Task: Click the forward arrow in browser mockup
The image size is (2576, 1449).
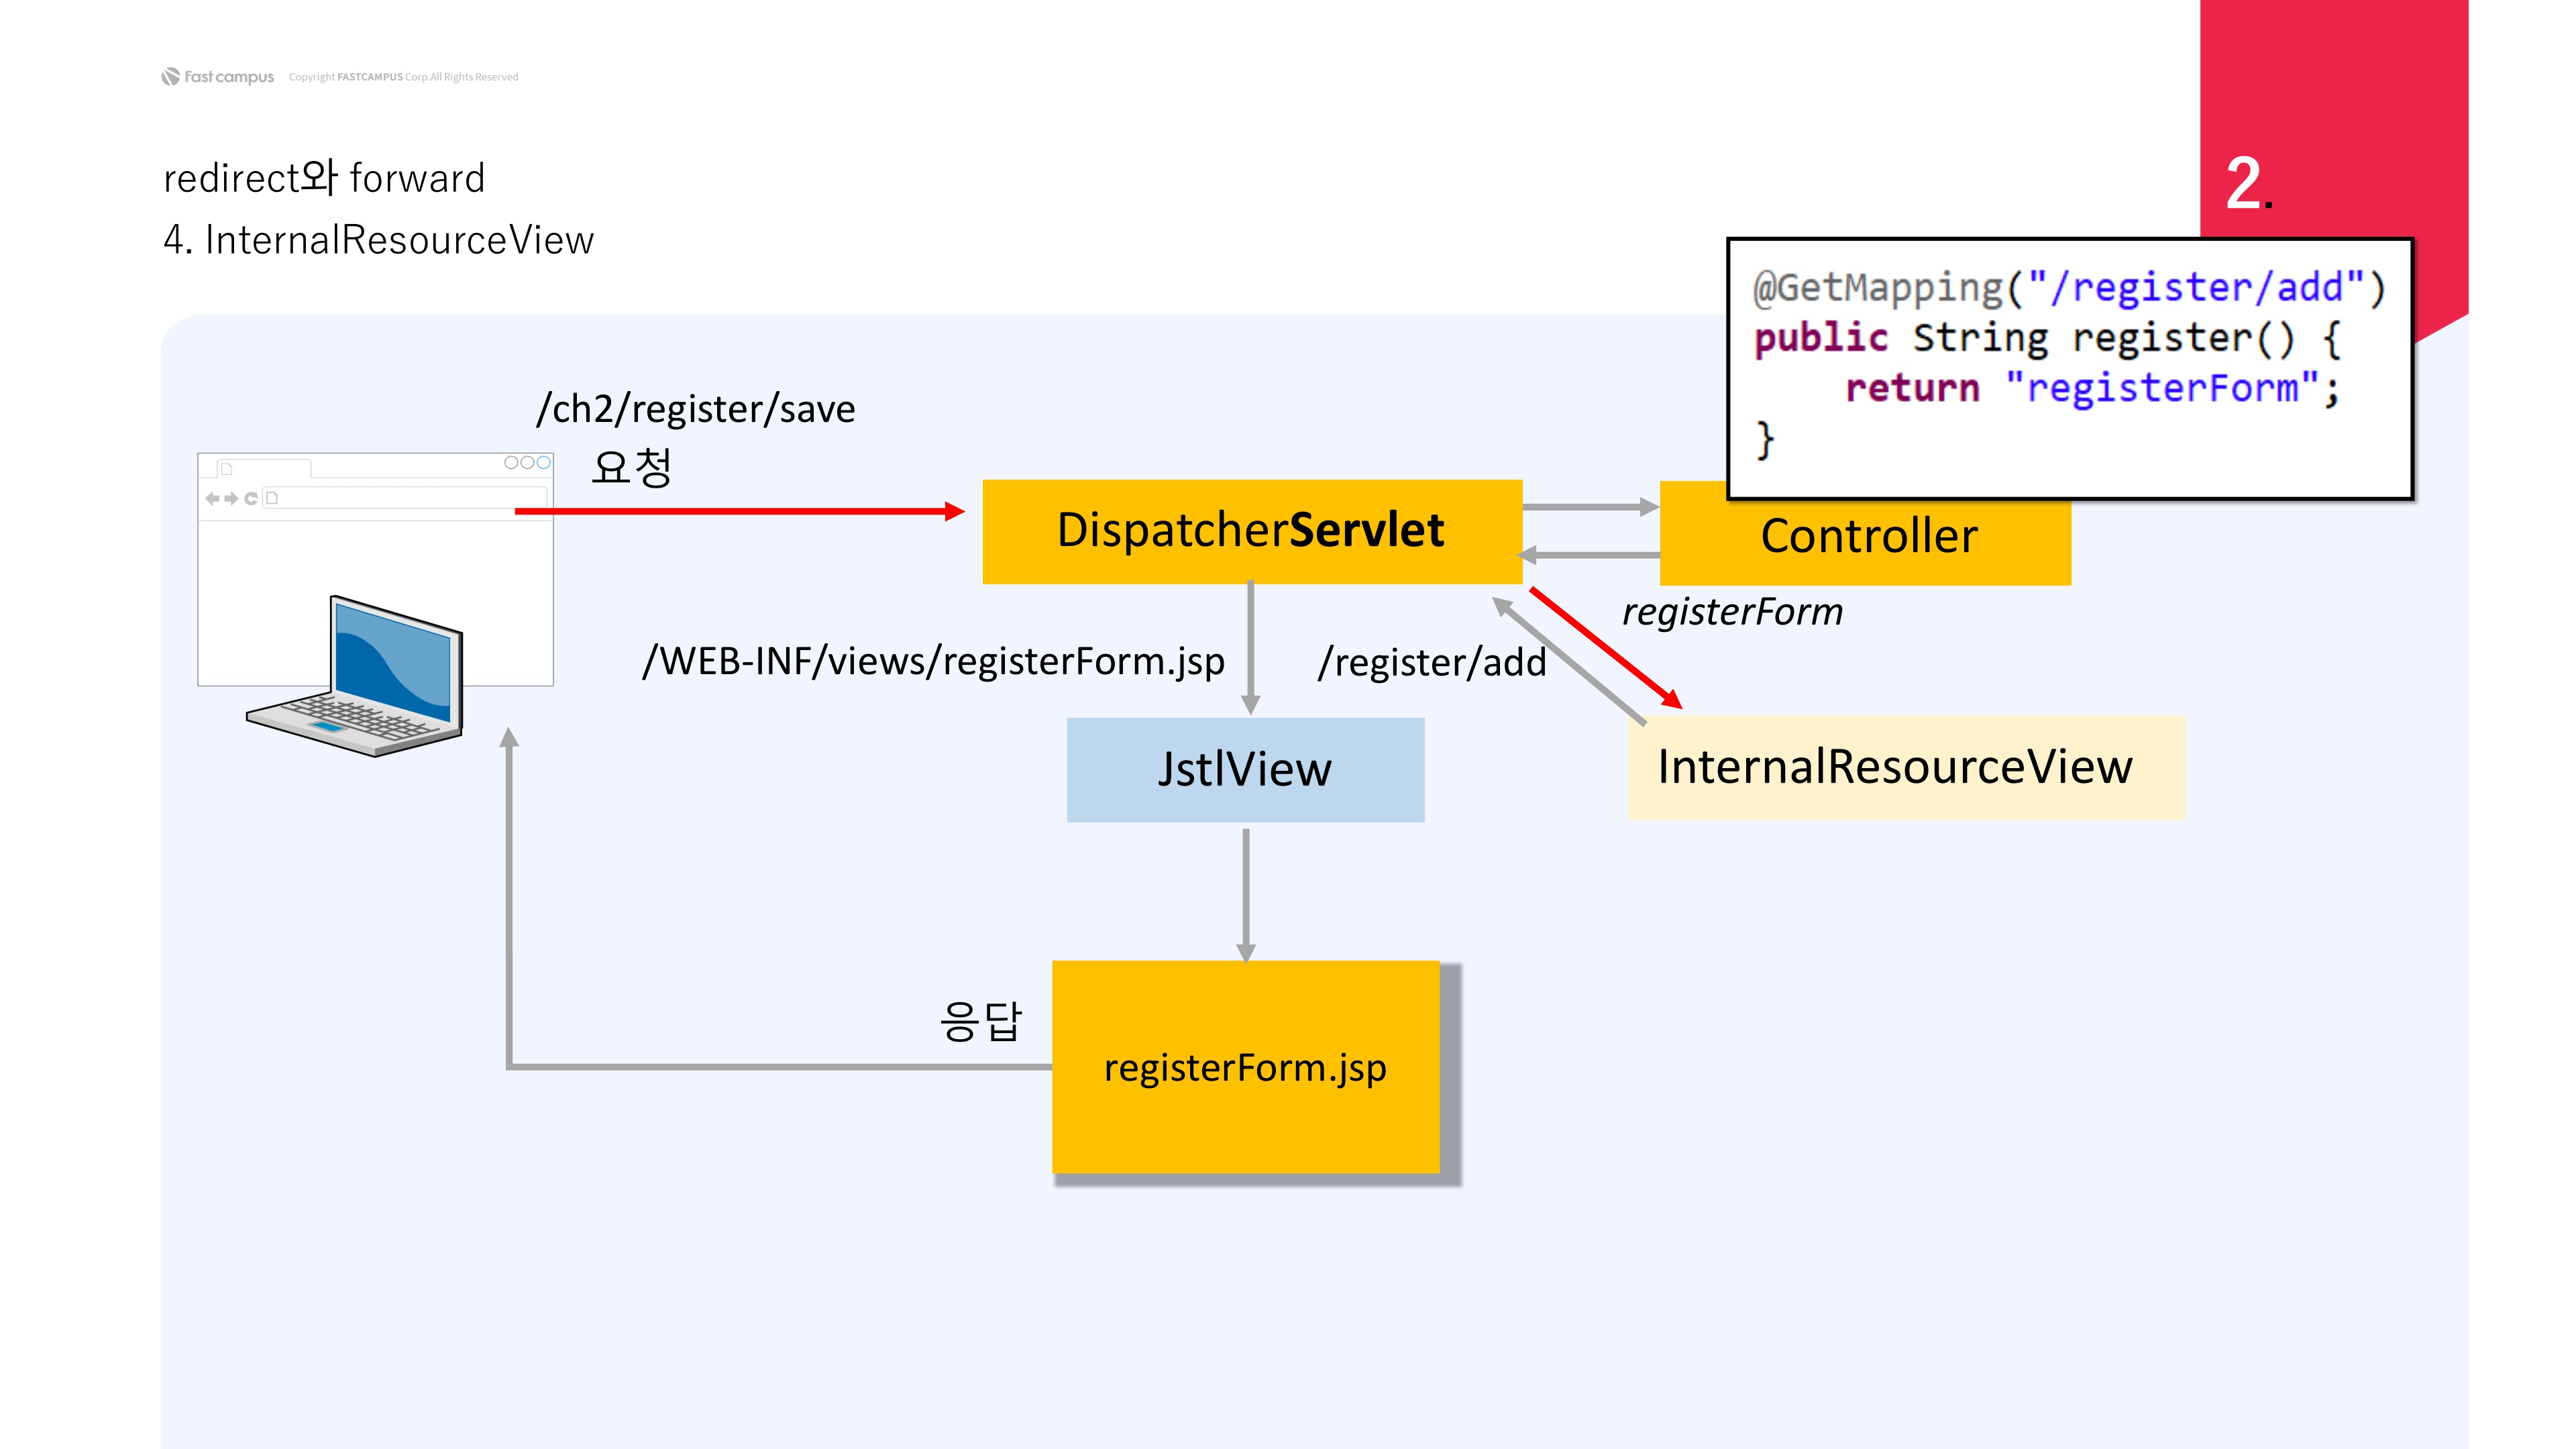Action: pos(231,498)
